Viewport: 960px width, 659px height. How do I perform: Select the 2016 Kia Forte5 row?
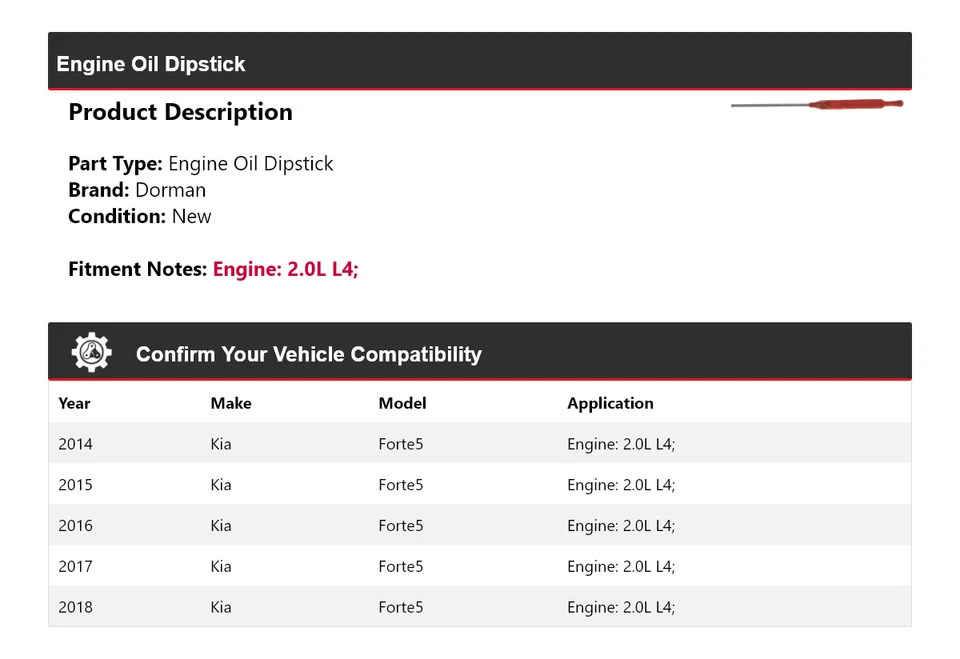pyautogui.click(x=400, y=525)
